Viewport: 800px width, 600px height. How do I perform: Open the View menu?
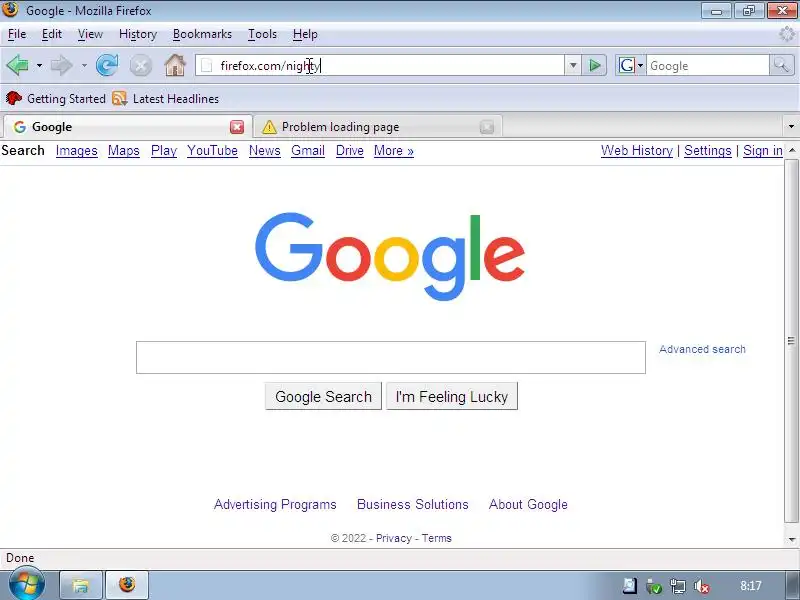[90, 34]
